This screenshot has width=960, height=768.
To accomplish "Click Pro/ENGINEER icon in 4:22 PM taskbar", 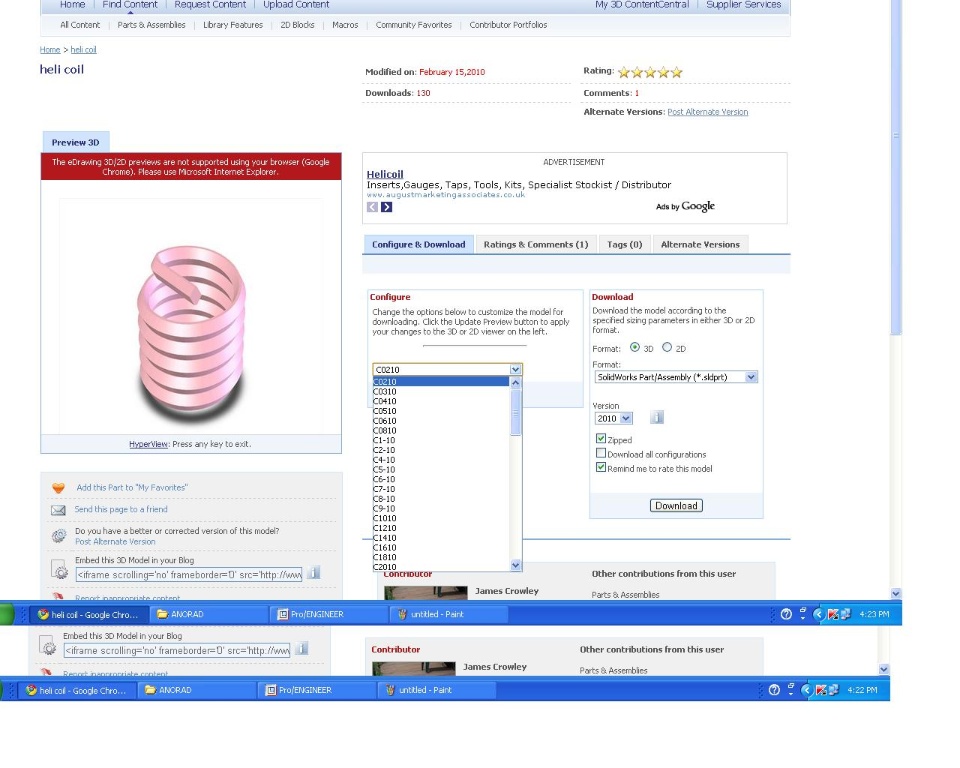I will pyautogui.click(x=270, y=690).
